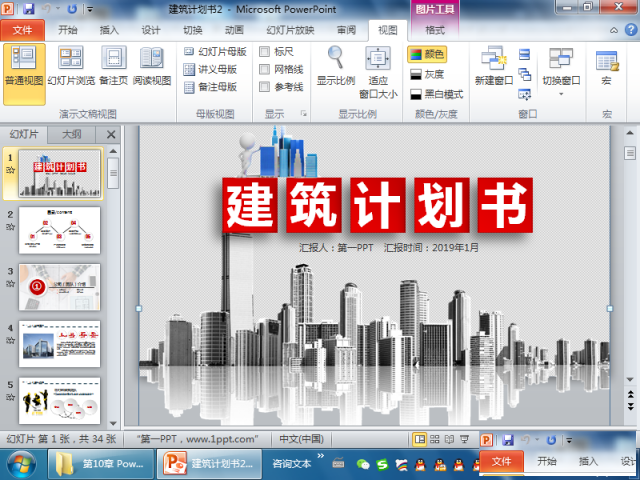Click the Redo button in title bar
The image size is (640, 480).
click(x=72, y=9)
